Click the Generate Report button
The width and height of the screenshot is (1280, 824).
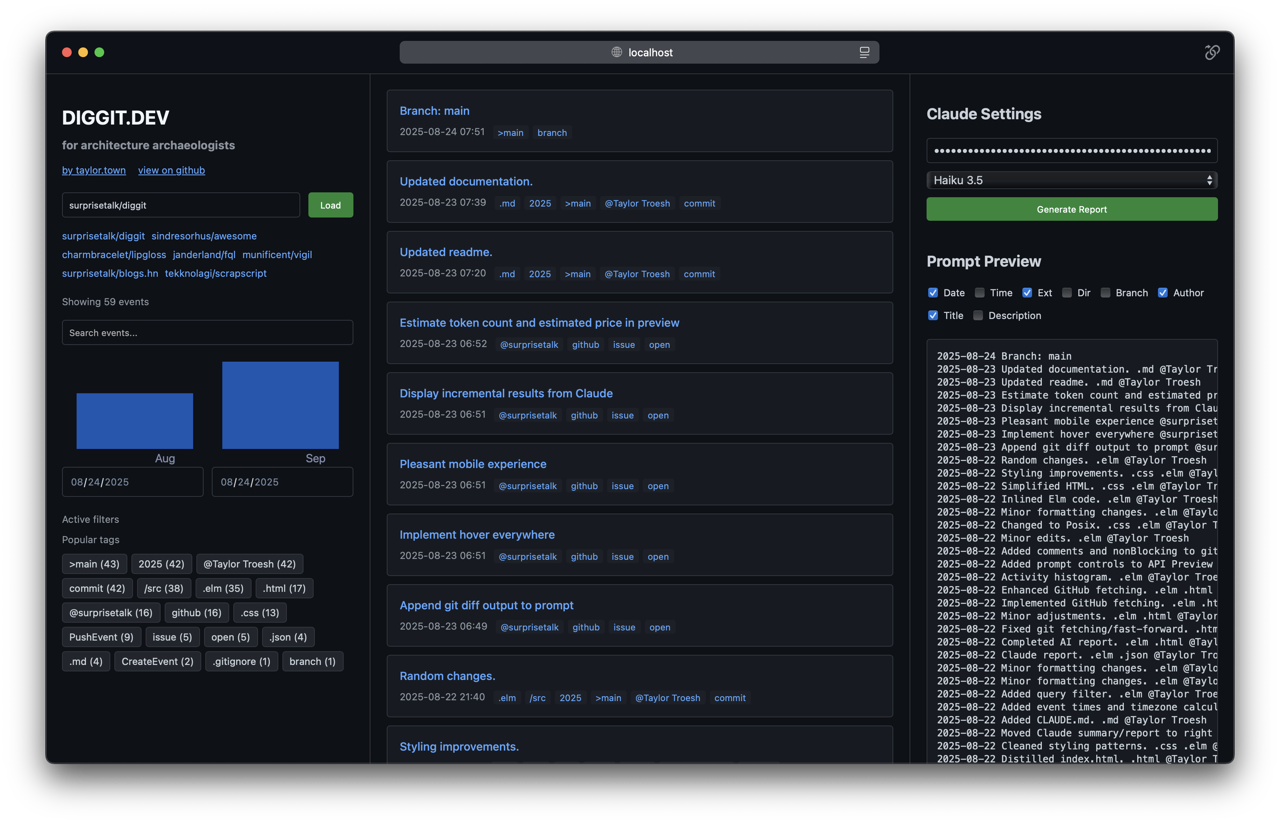click(1071, 209)
